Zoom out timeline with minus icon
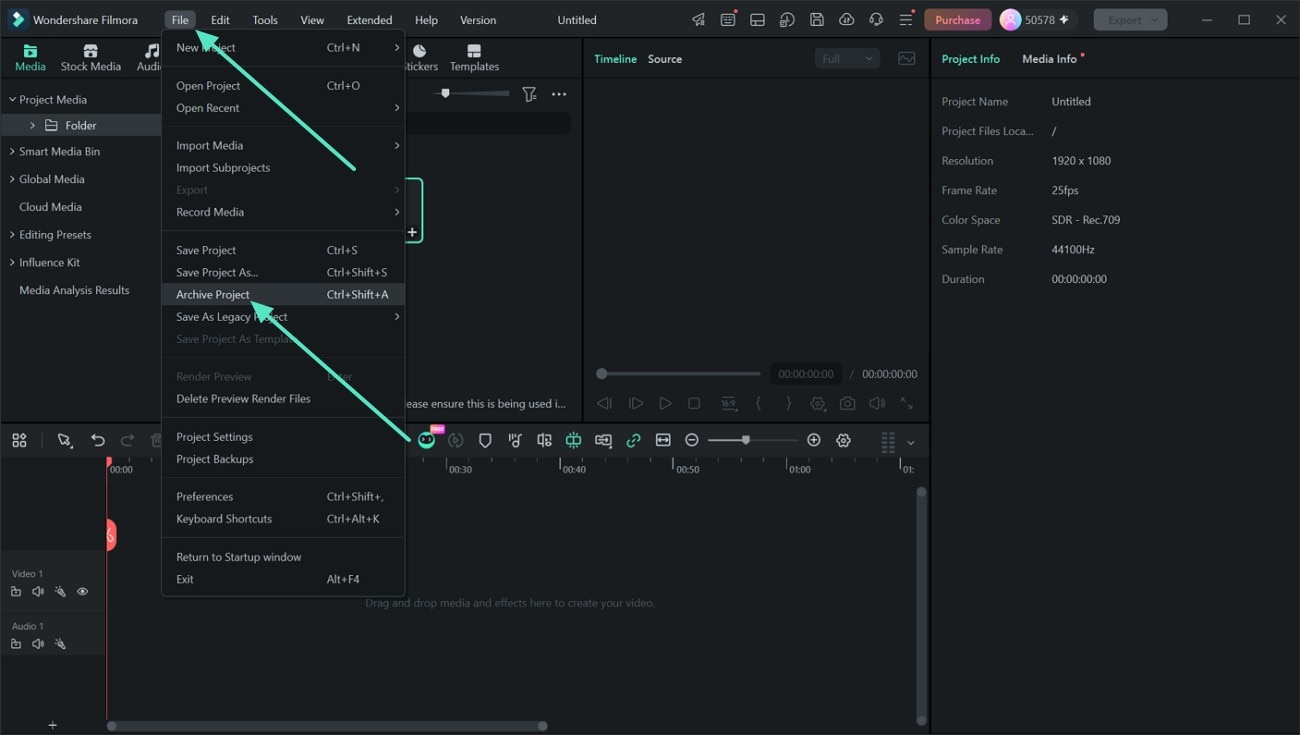The height and width of the screenshot is (735, 1300). click(691, 441)
